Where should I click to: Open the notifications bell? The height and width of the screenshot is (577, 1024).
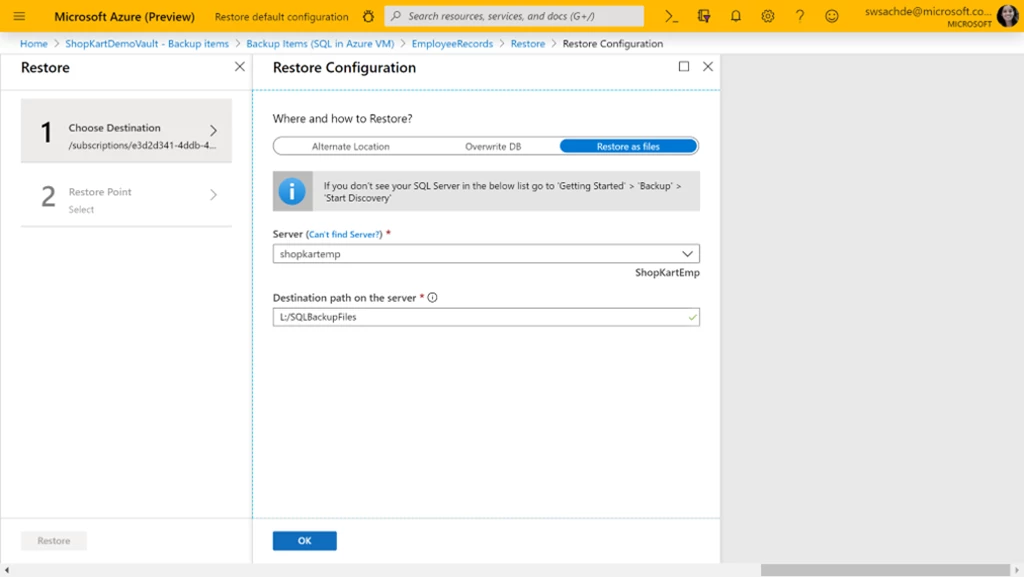[x=735, y=16]
